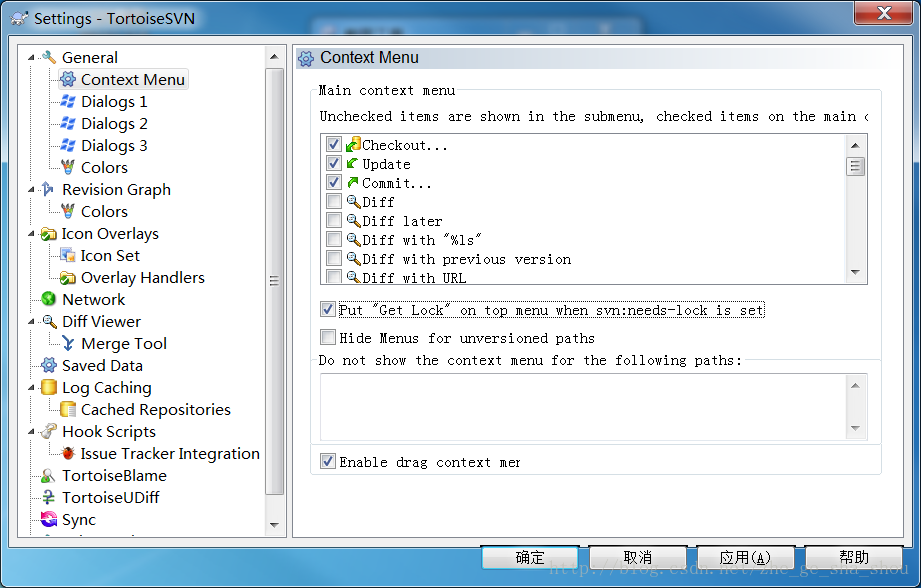The width and height of the screenshot is (921, 588).
Task: Open the Network settings page
Action: [x=93, y=300]
